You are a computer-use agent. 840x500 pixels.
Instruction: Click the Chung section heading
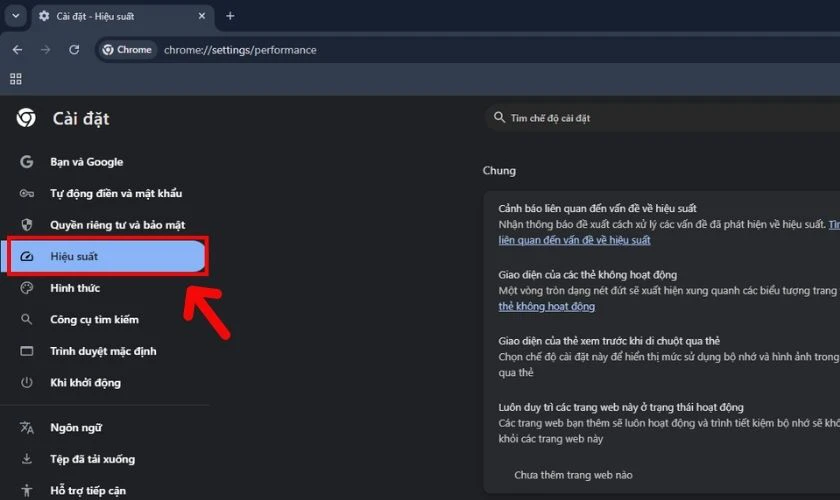(x=499, y=170)
